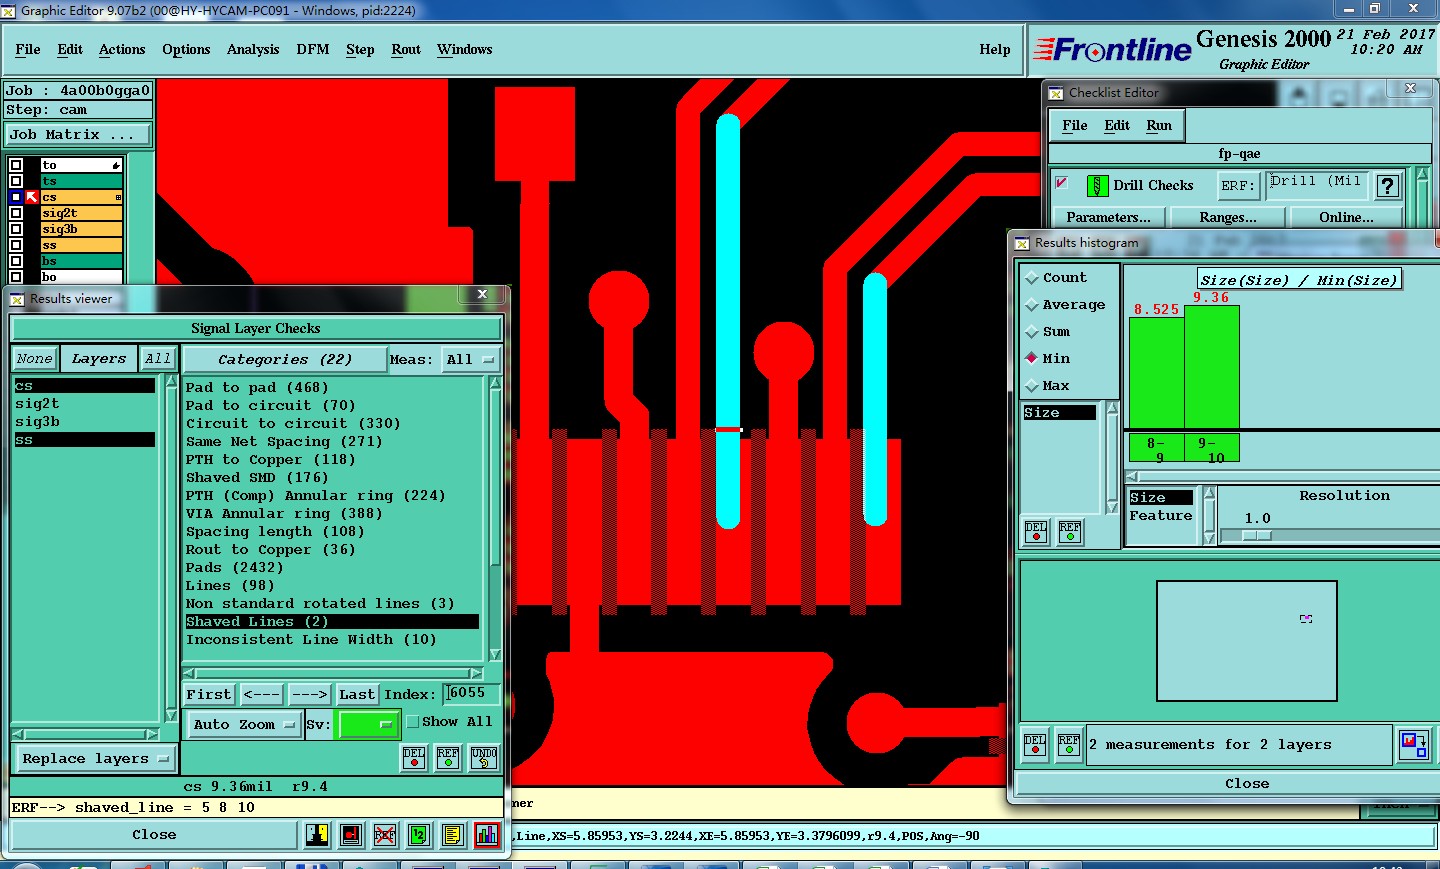Screen dimensions: 1440x869
Task: Select the Sum radio option
Action: [x=1032, y=332]
